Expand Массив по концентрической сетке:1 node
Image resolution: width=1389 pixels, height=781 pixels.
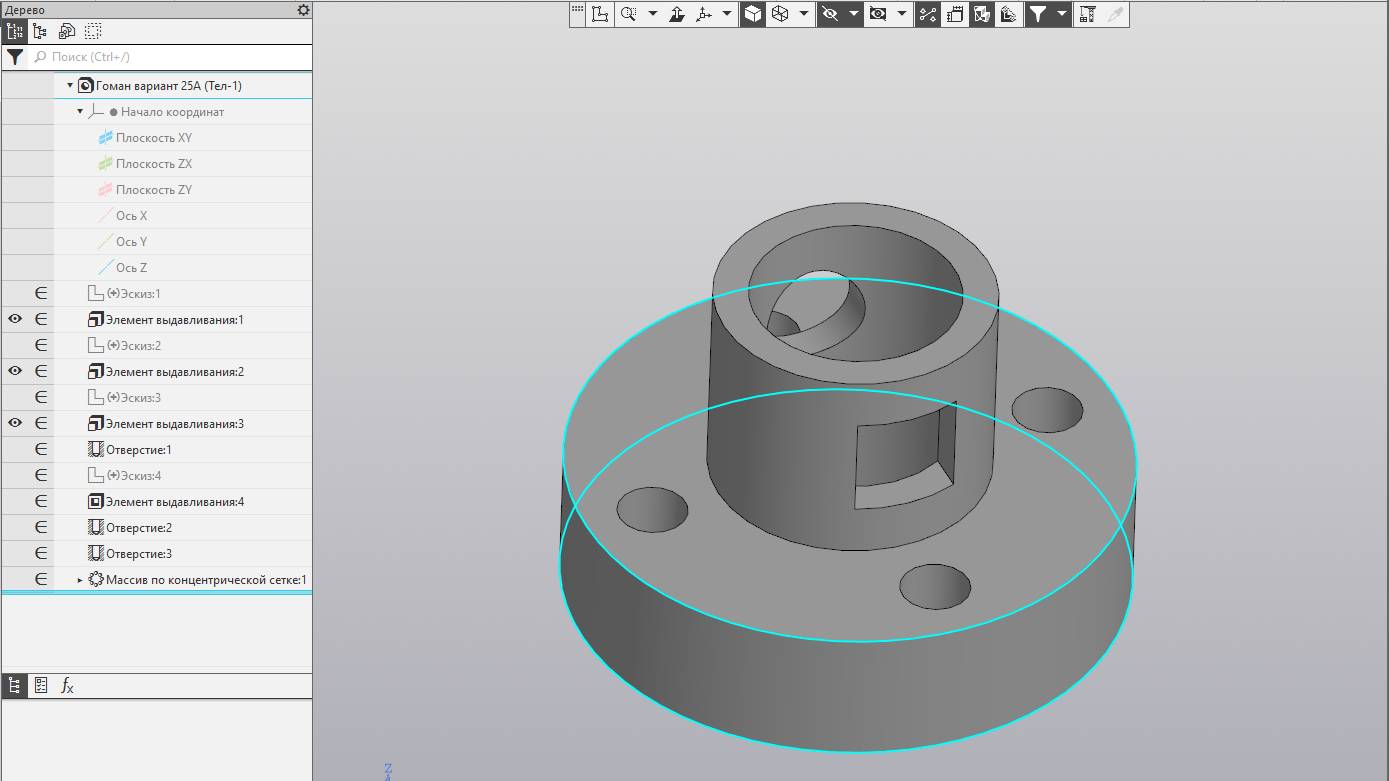[x=81, y=580]
